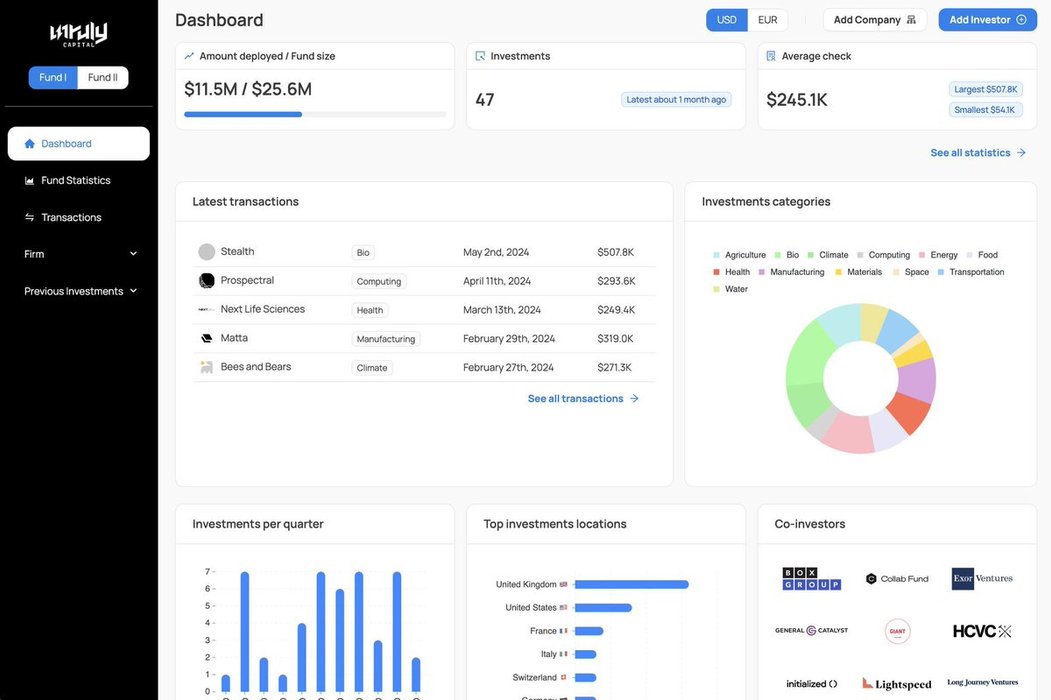Toggle Bio in the chart legend
The width and height of the screenshot is (1051, 700).
click(787, 255)
